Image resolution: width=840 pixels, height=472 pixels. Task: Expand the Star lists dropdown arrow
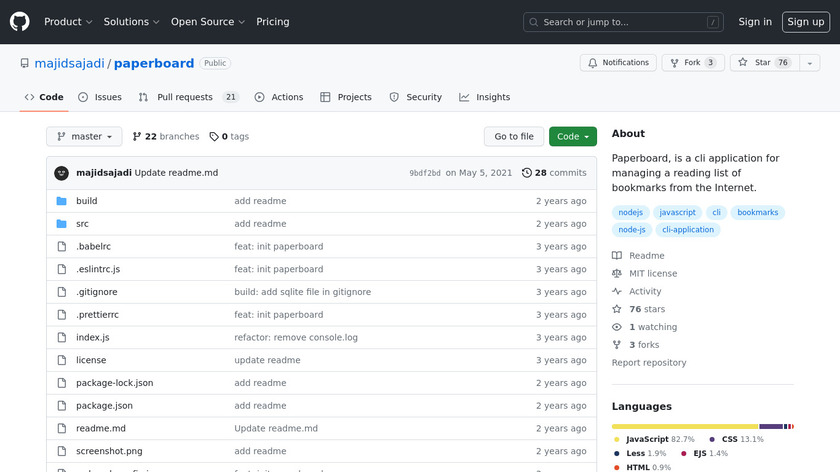coord(808,63)
